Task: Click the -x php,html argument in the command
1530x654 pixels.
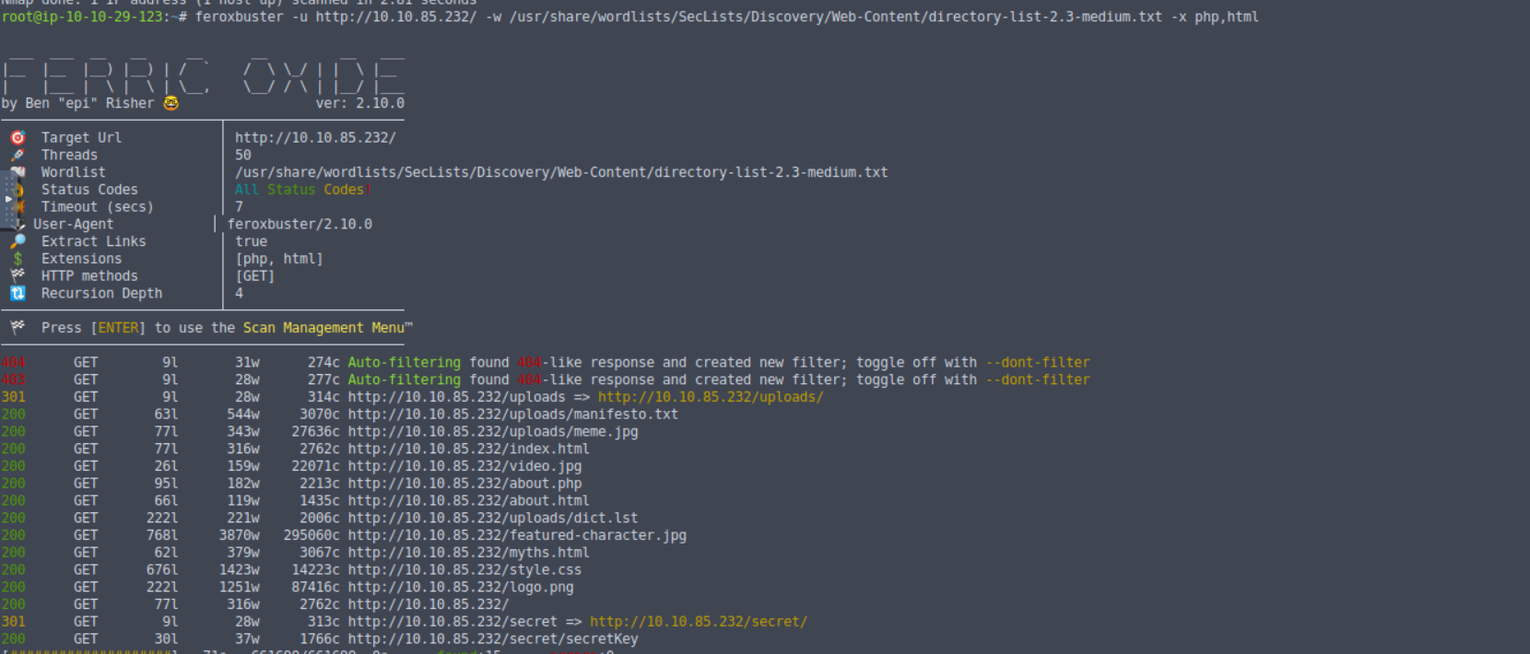Action: click(x=1215, y=17)
